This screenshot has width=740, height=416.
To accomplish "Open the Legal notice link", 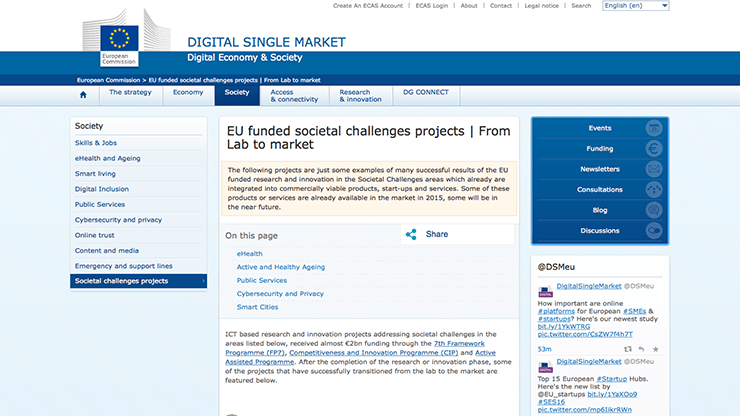I will 541,6.
